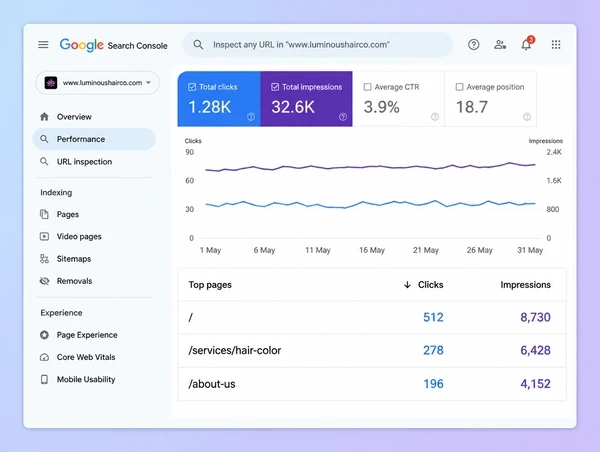
Task: Sort by Impressions column header
Action: (525, 285)
